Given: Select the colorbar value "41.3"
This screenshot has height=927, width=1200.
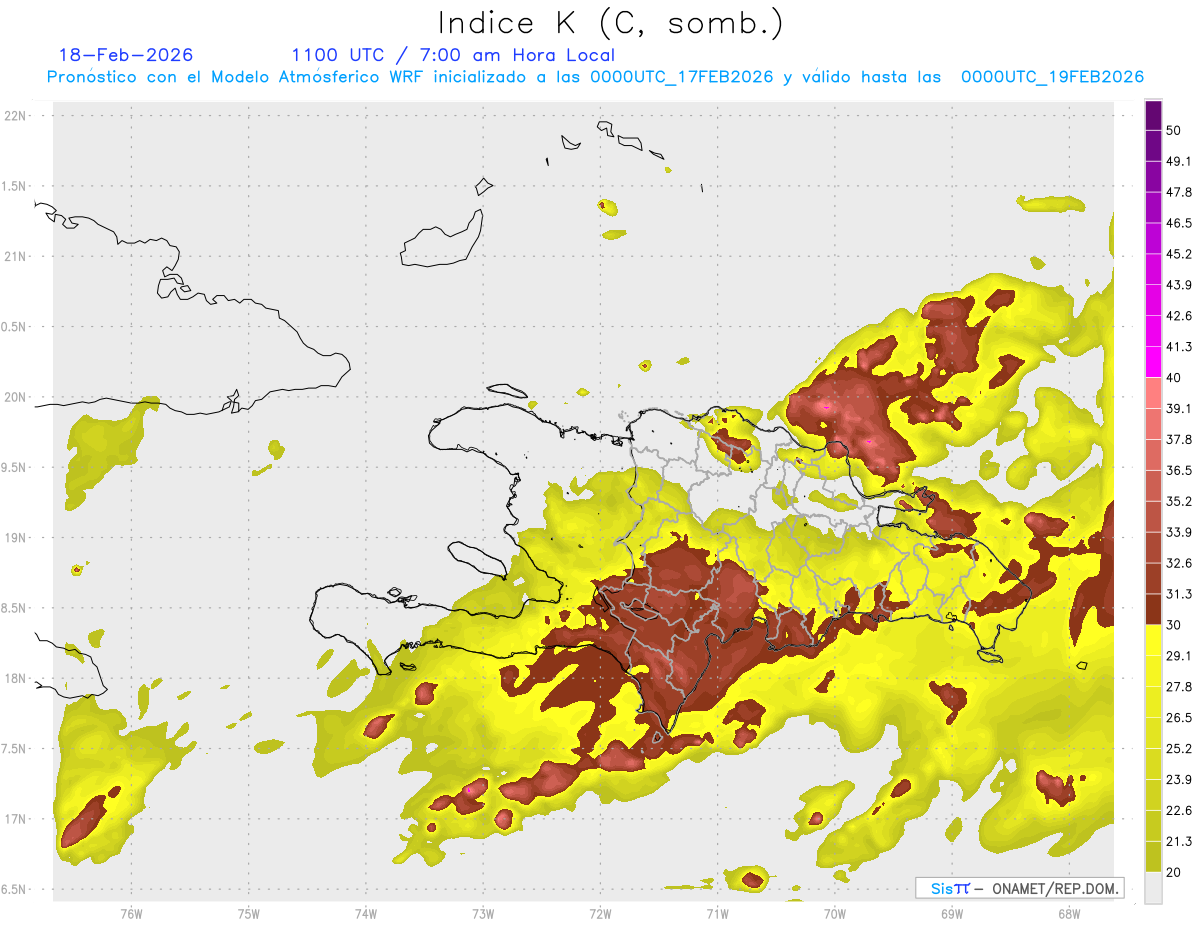Looking at the screenshot, I should [1179, 347].
